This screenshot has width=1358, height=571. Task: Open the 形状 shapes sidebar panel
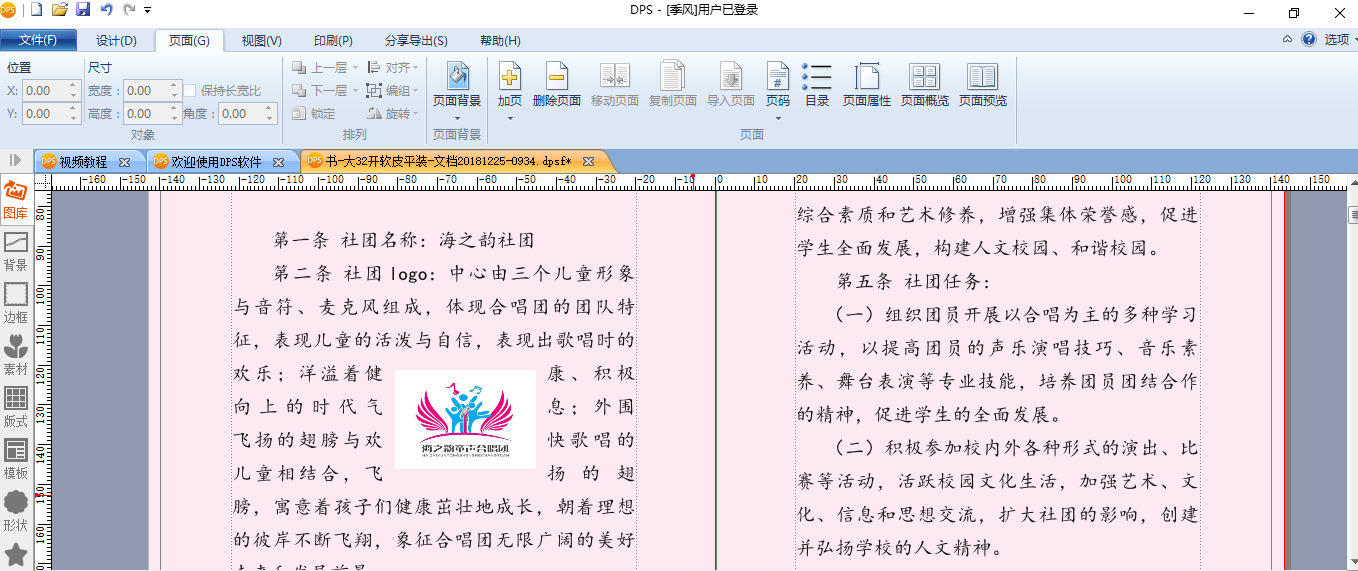click(x=15, y=511)
